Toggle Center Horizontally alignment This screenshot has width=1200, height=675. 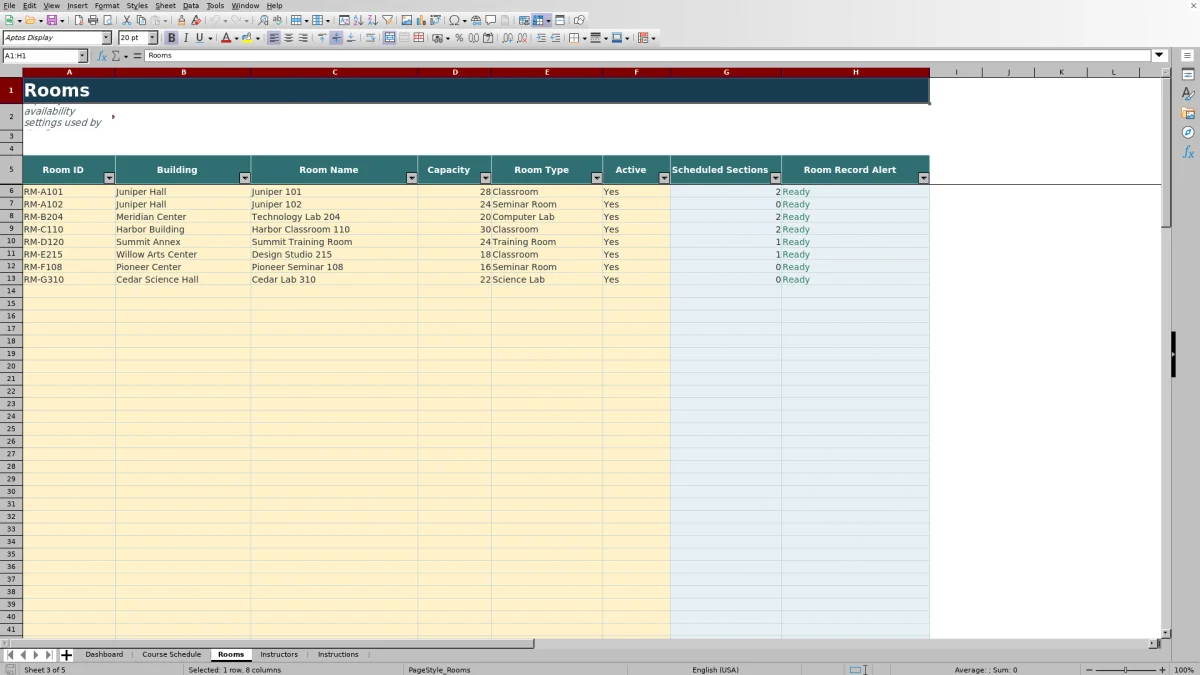tap(289, 38)
